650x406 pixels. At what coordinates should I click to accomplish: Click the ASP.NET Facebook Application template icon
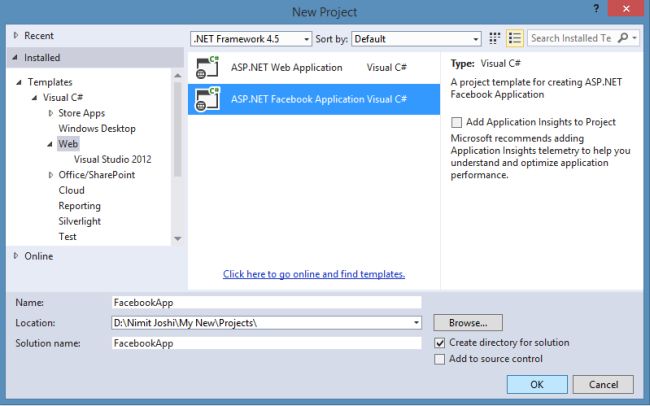coord(207,99)
